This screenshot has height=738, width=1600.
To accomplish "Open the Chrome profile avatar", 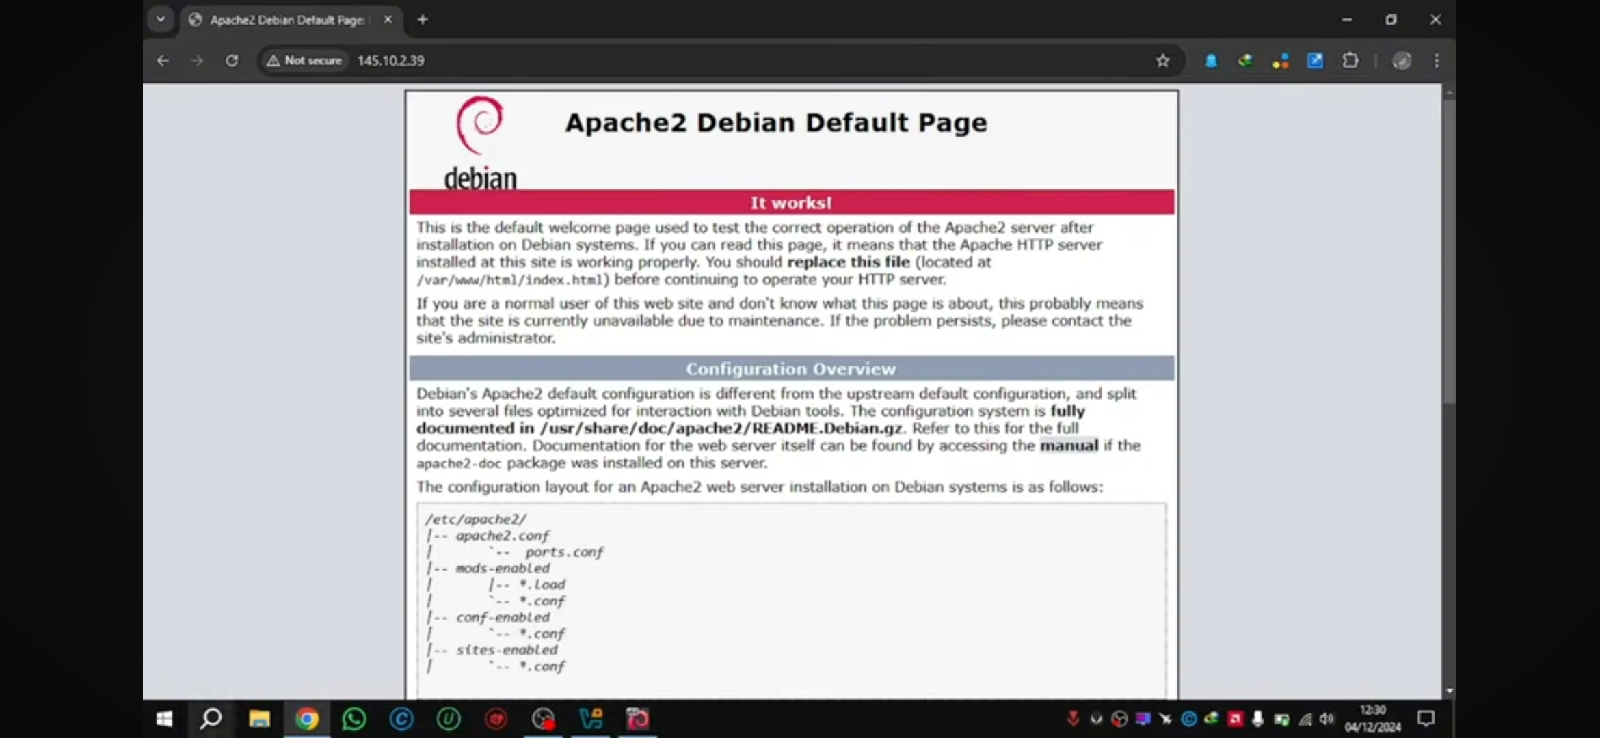I will (x=1402, y=61).
